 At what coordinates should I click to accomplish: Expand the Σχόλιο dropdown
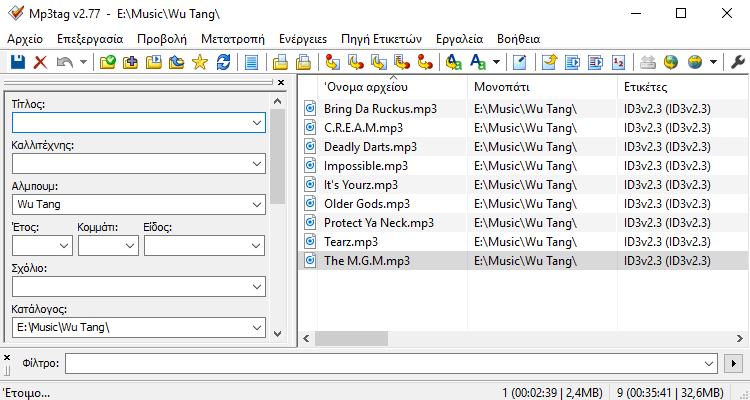coord(256,287)
